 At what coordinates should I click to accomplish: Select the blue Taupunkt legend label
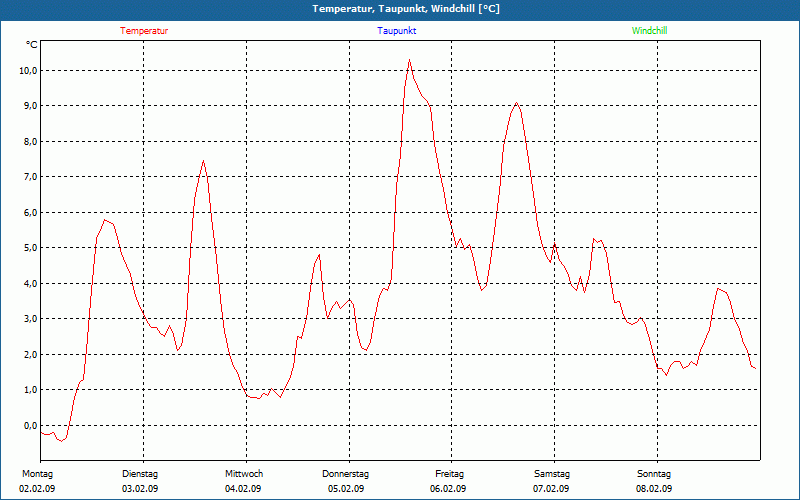(396, 31)
